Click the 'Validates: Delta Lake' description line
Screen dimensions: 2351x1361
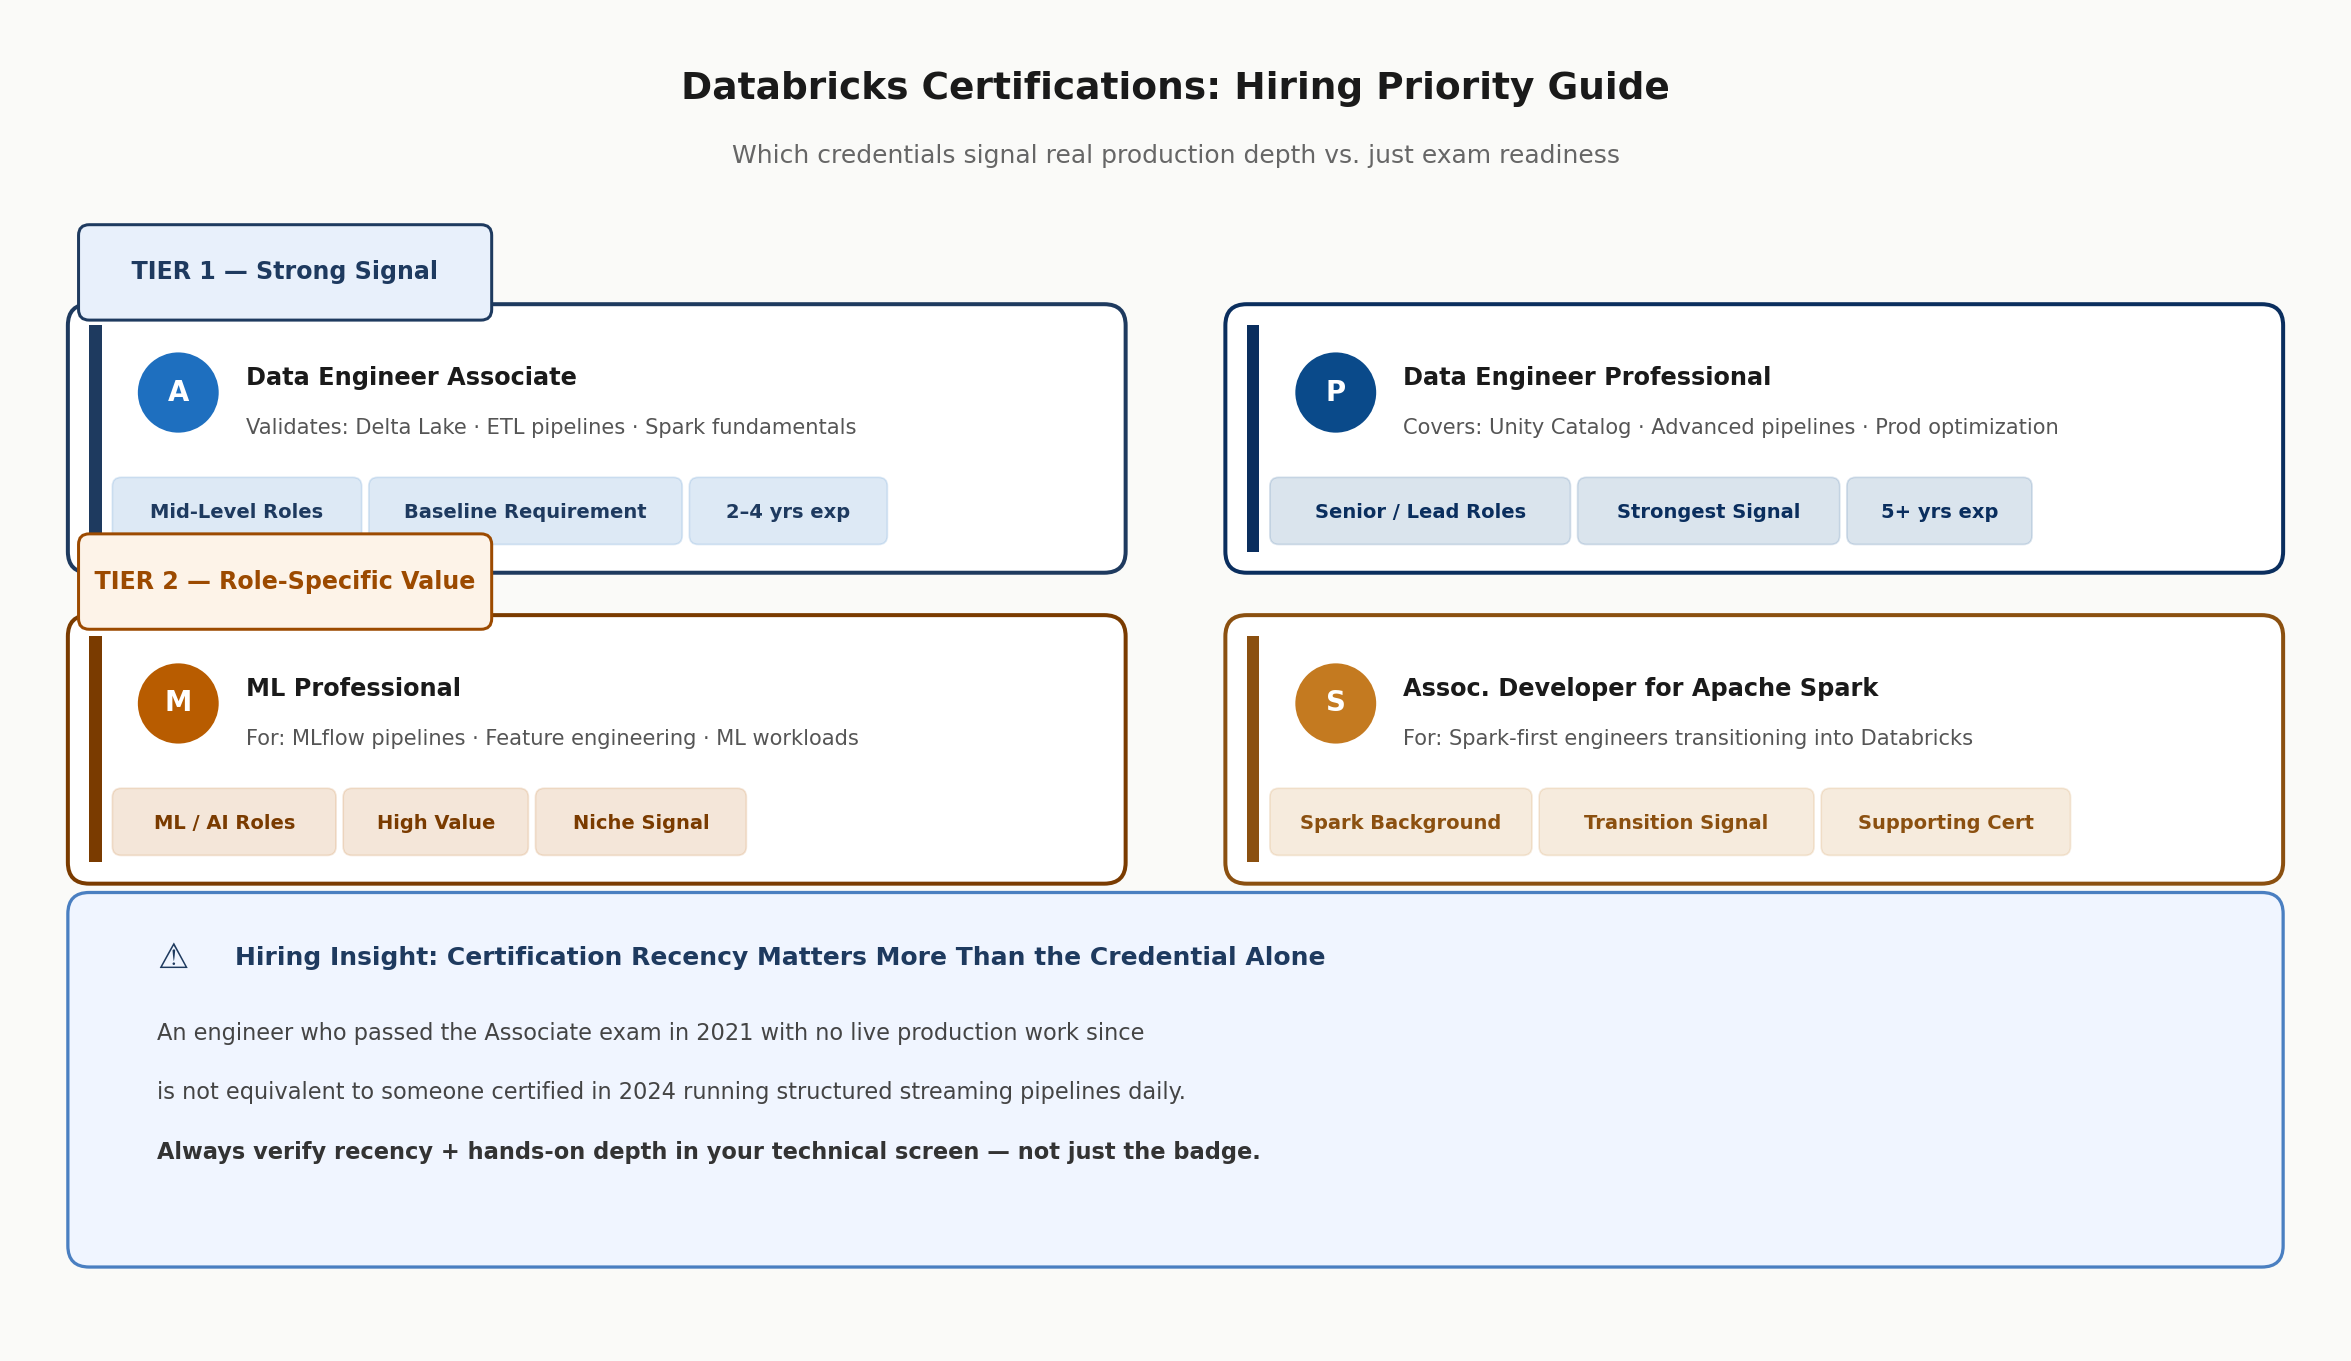(551, 427)
